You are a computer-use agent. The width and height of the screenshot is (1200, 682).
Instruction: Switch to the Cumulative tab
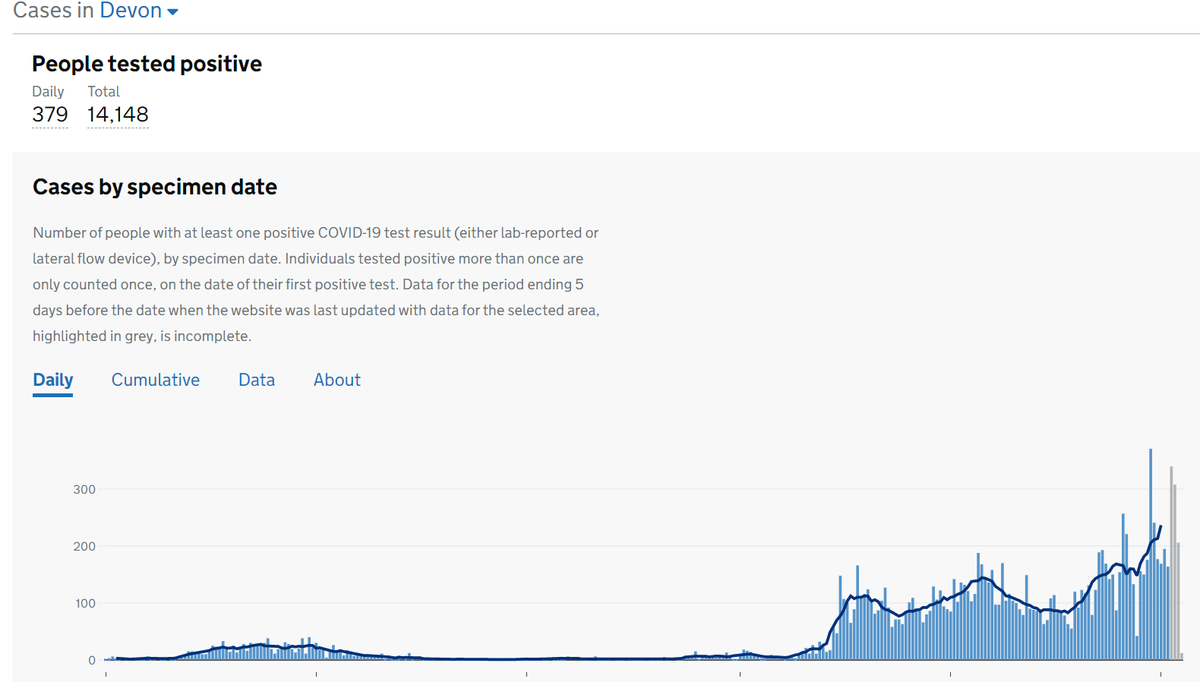155,380
